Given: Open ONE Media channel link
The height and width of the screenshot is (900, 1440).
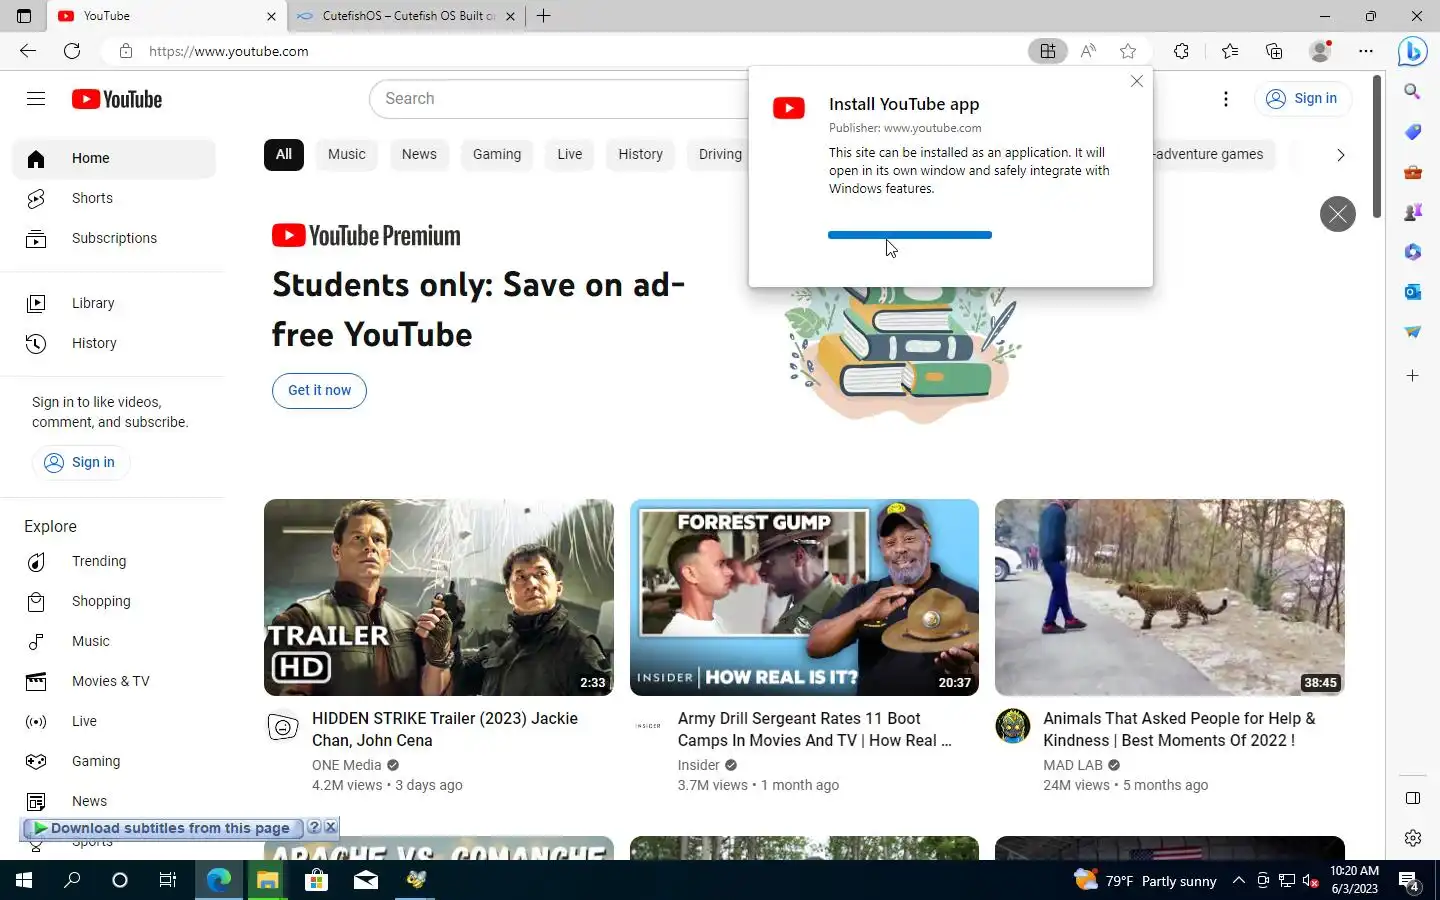Looking at the screenshot, I should tap(347, 765).
